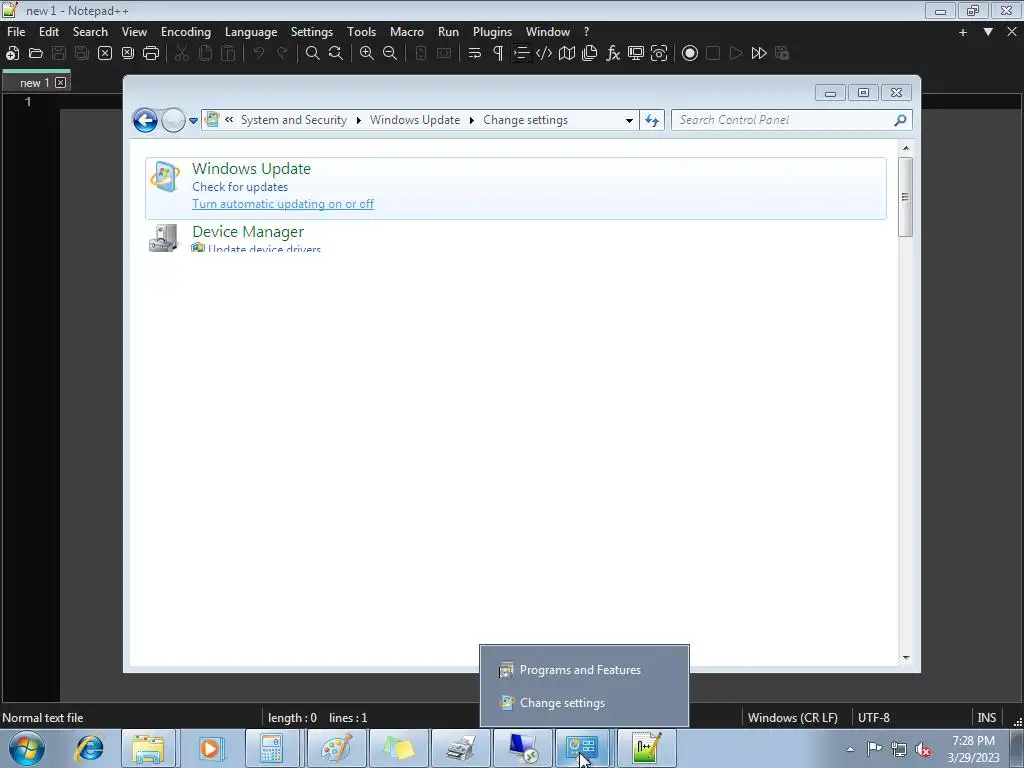Open the Device Manager heading link
The width and height of the screenshot is (1024, 768).
[248, 232]
